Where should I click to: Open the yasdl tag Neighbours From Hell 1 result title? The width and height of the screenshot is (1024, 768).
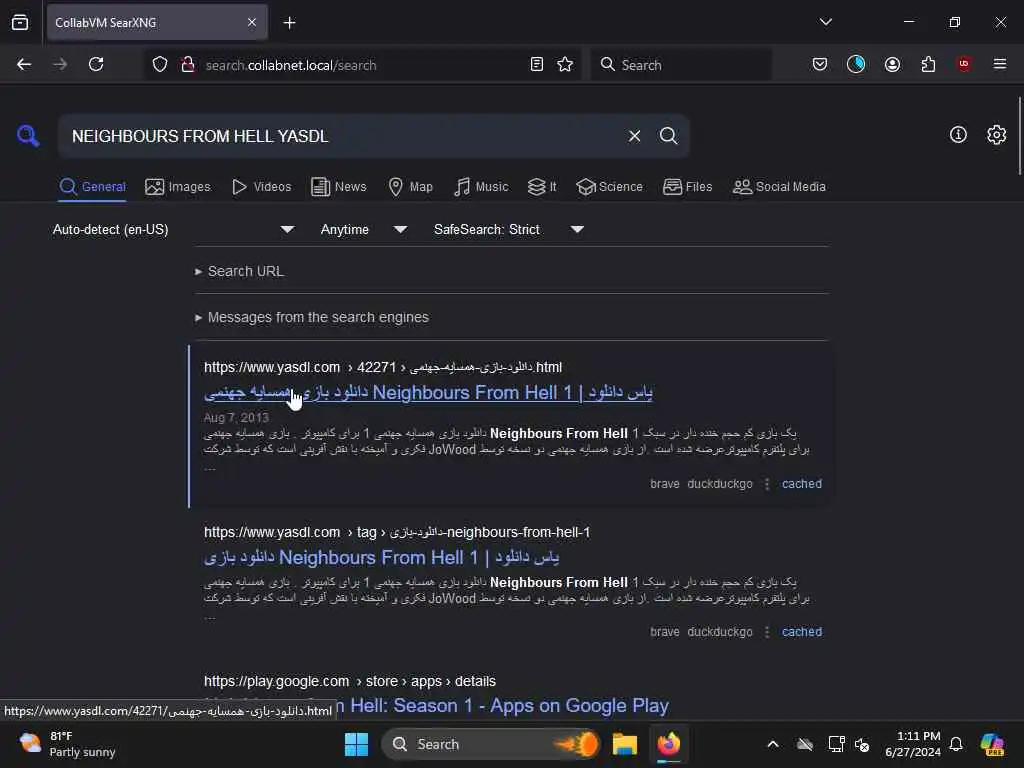click(x=381, y=558)
